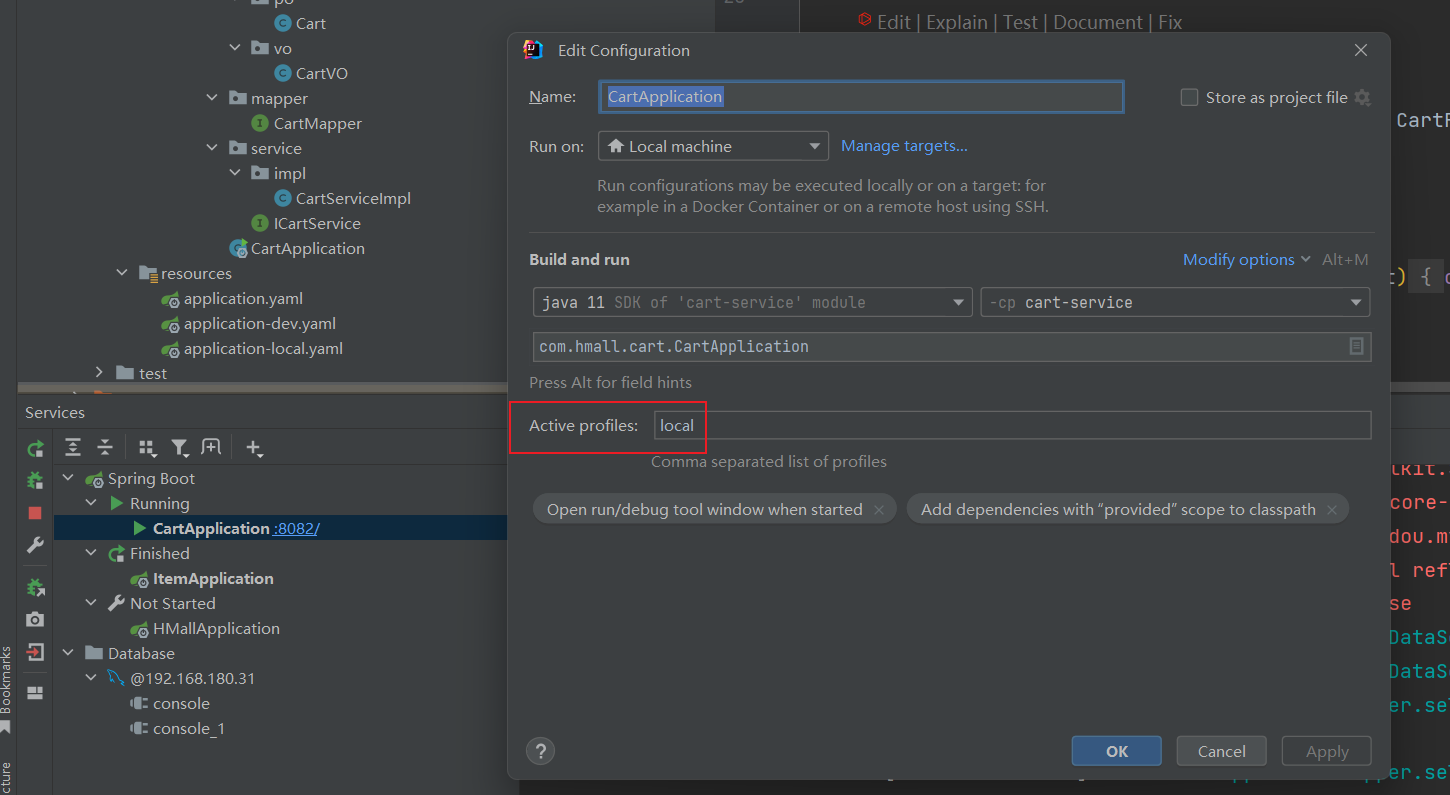Open Edit Configuration wrench in Services sidebar
Image resolution: width=1450 pixels, height=795 pixels.
35,545
